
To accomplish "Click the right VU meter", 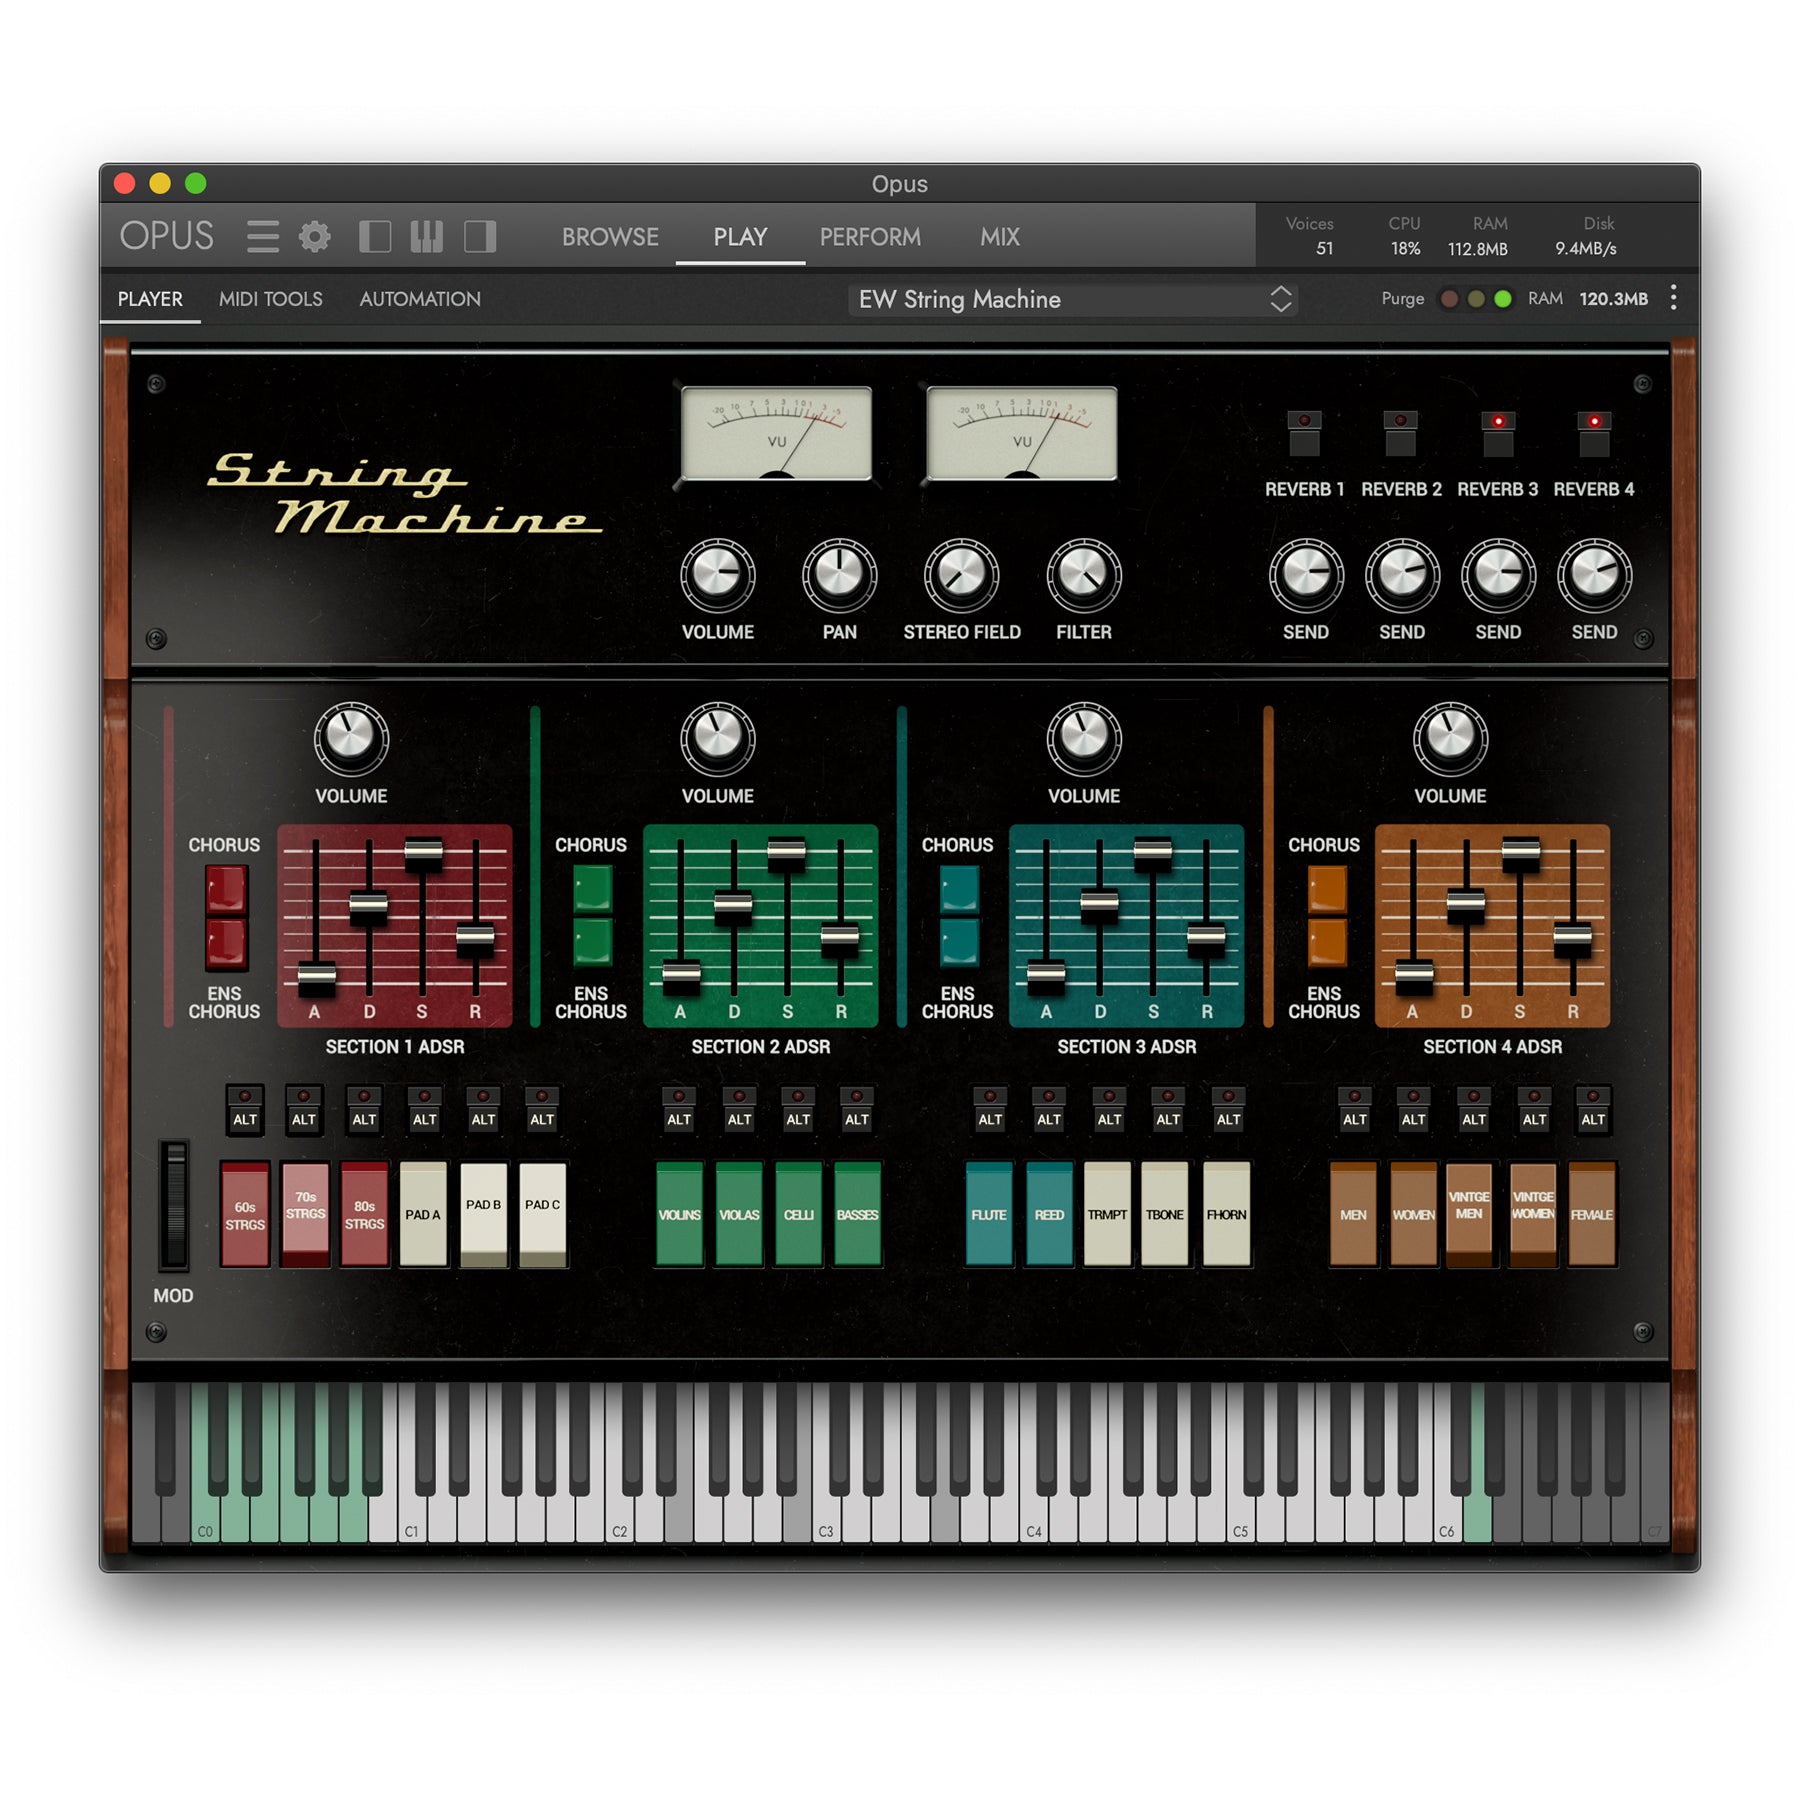I will tap(1021, 433).
